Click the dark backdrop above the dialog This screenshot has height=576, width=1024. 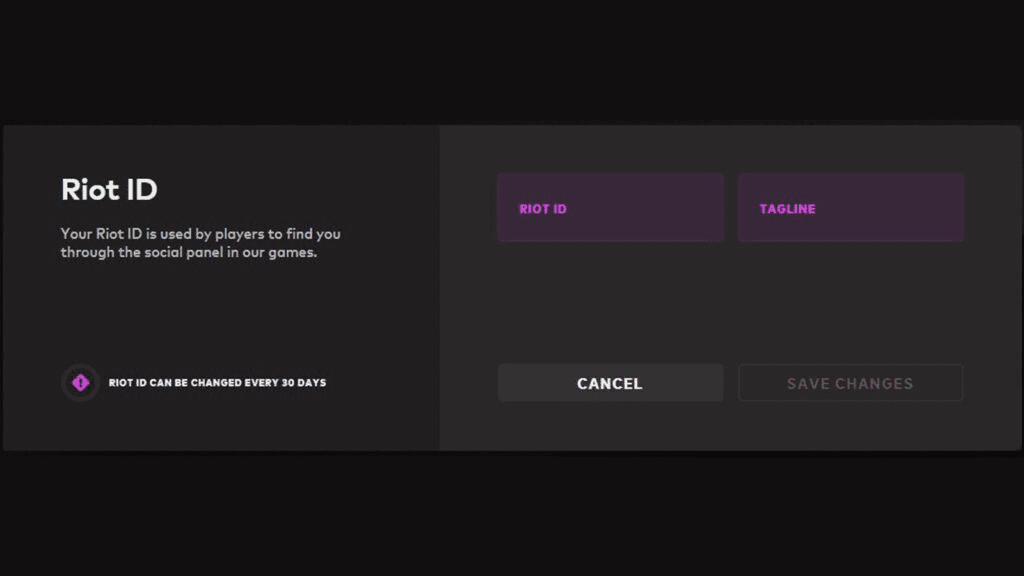click(512, 60)
